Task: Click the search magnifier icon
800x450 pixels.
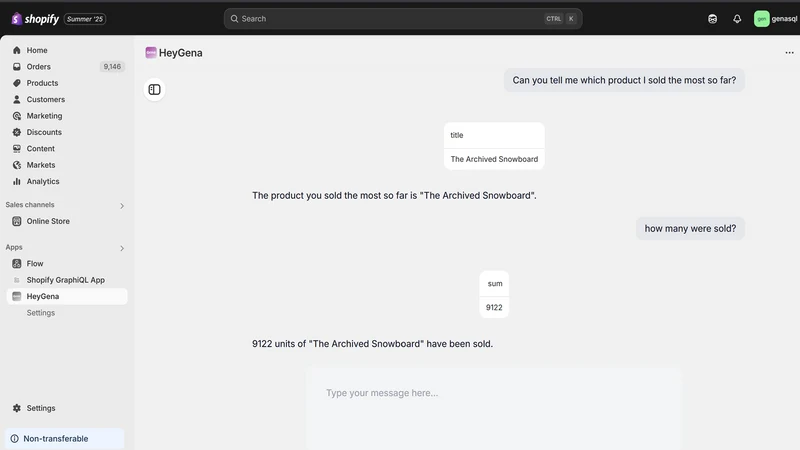Action: click(234, 19)
